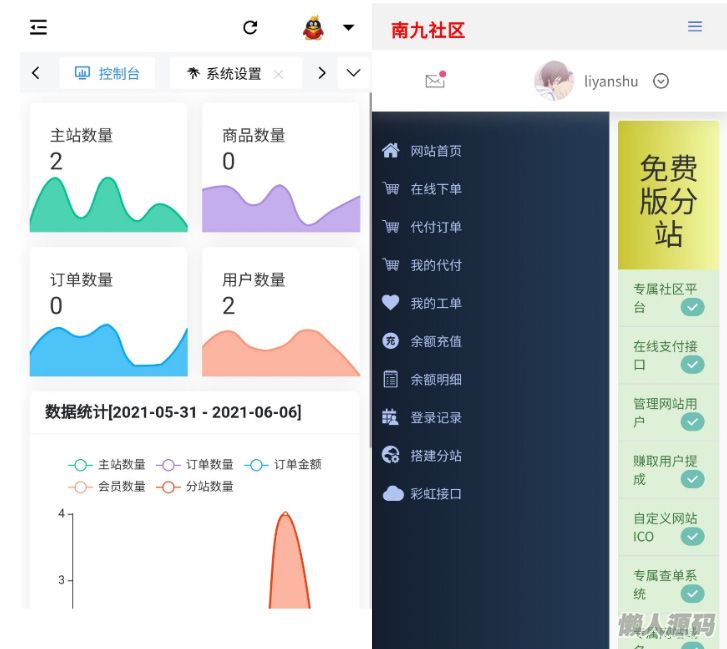Expand the circled chevron next to liyanshu
This screenshot has width=727, height=649.
[661, 81]
